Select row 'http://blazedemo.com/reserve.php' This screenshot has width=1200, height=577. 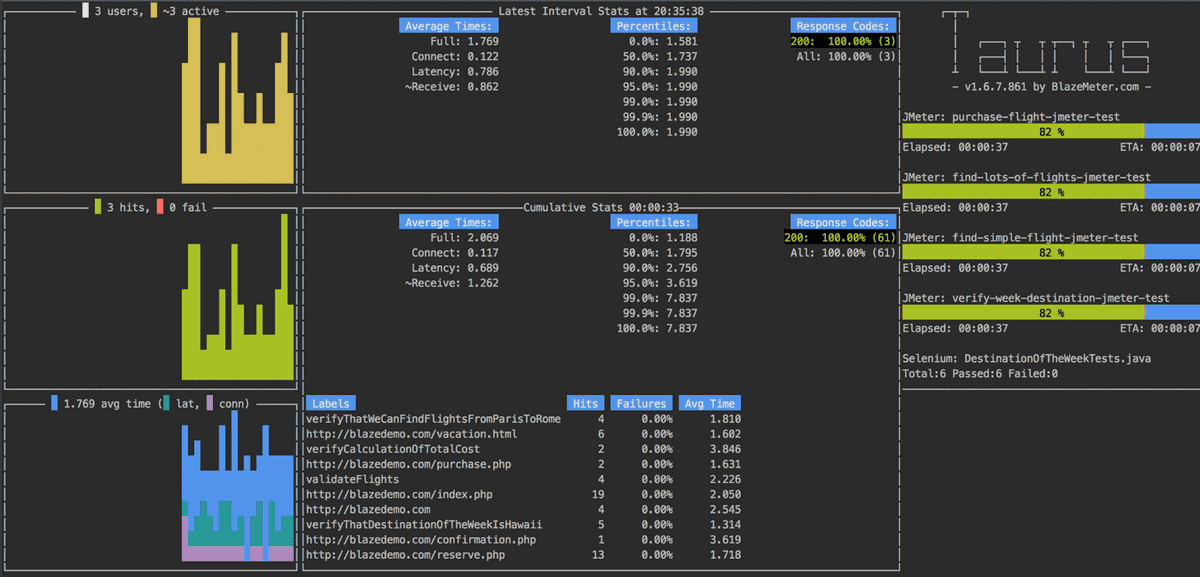(x=523, y=554)
